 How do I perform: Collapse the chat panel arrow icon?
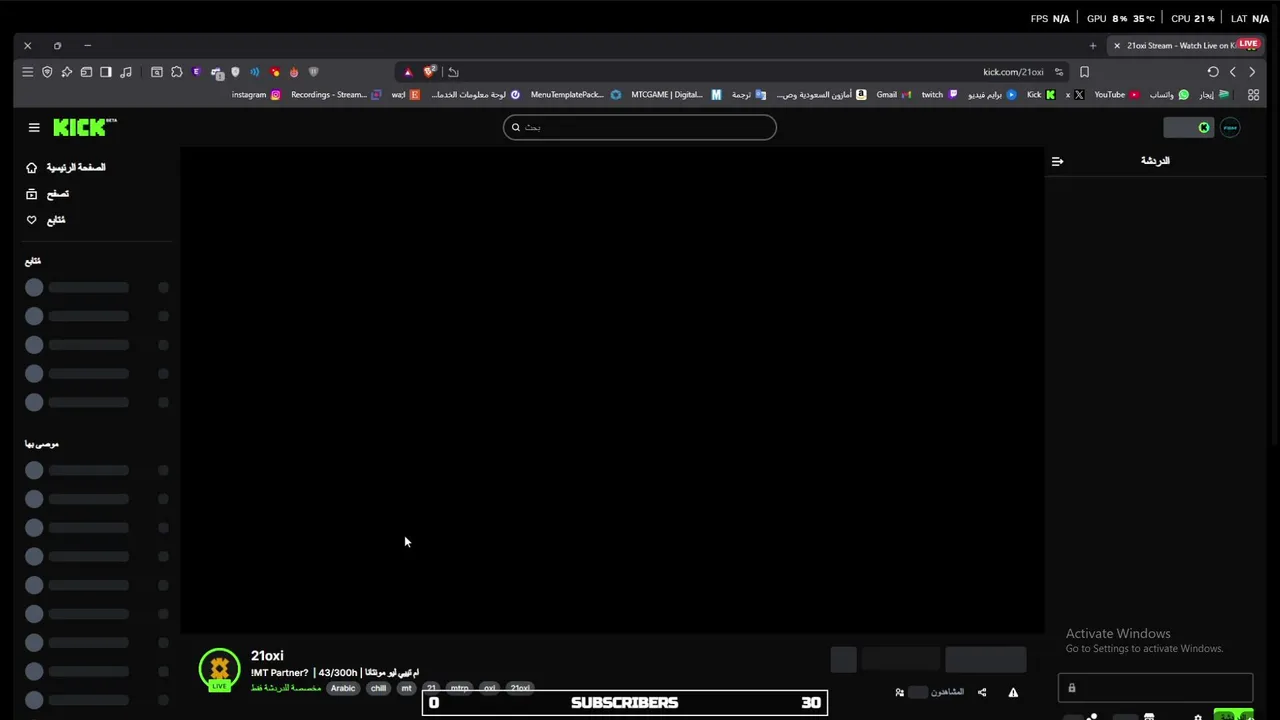point(1058,161)
